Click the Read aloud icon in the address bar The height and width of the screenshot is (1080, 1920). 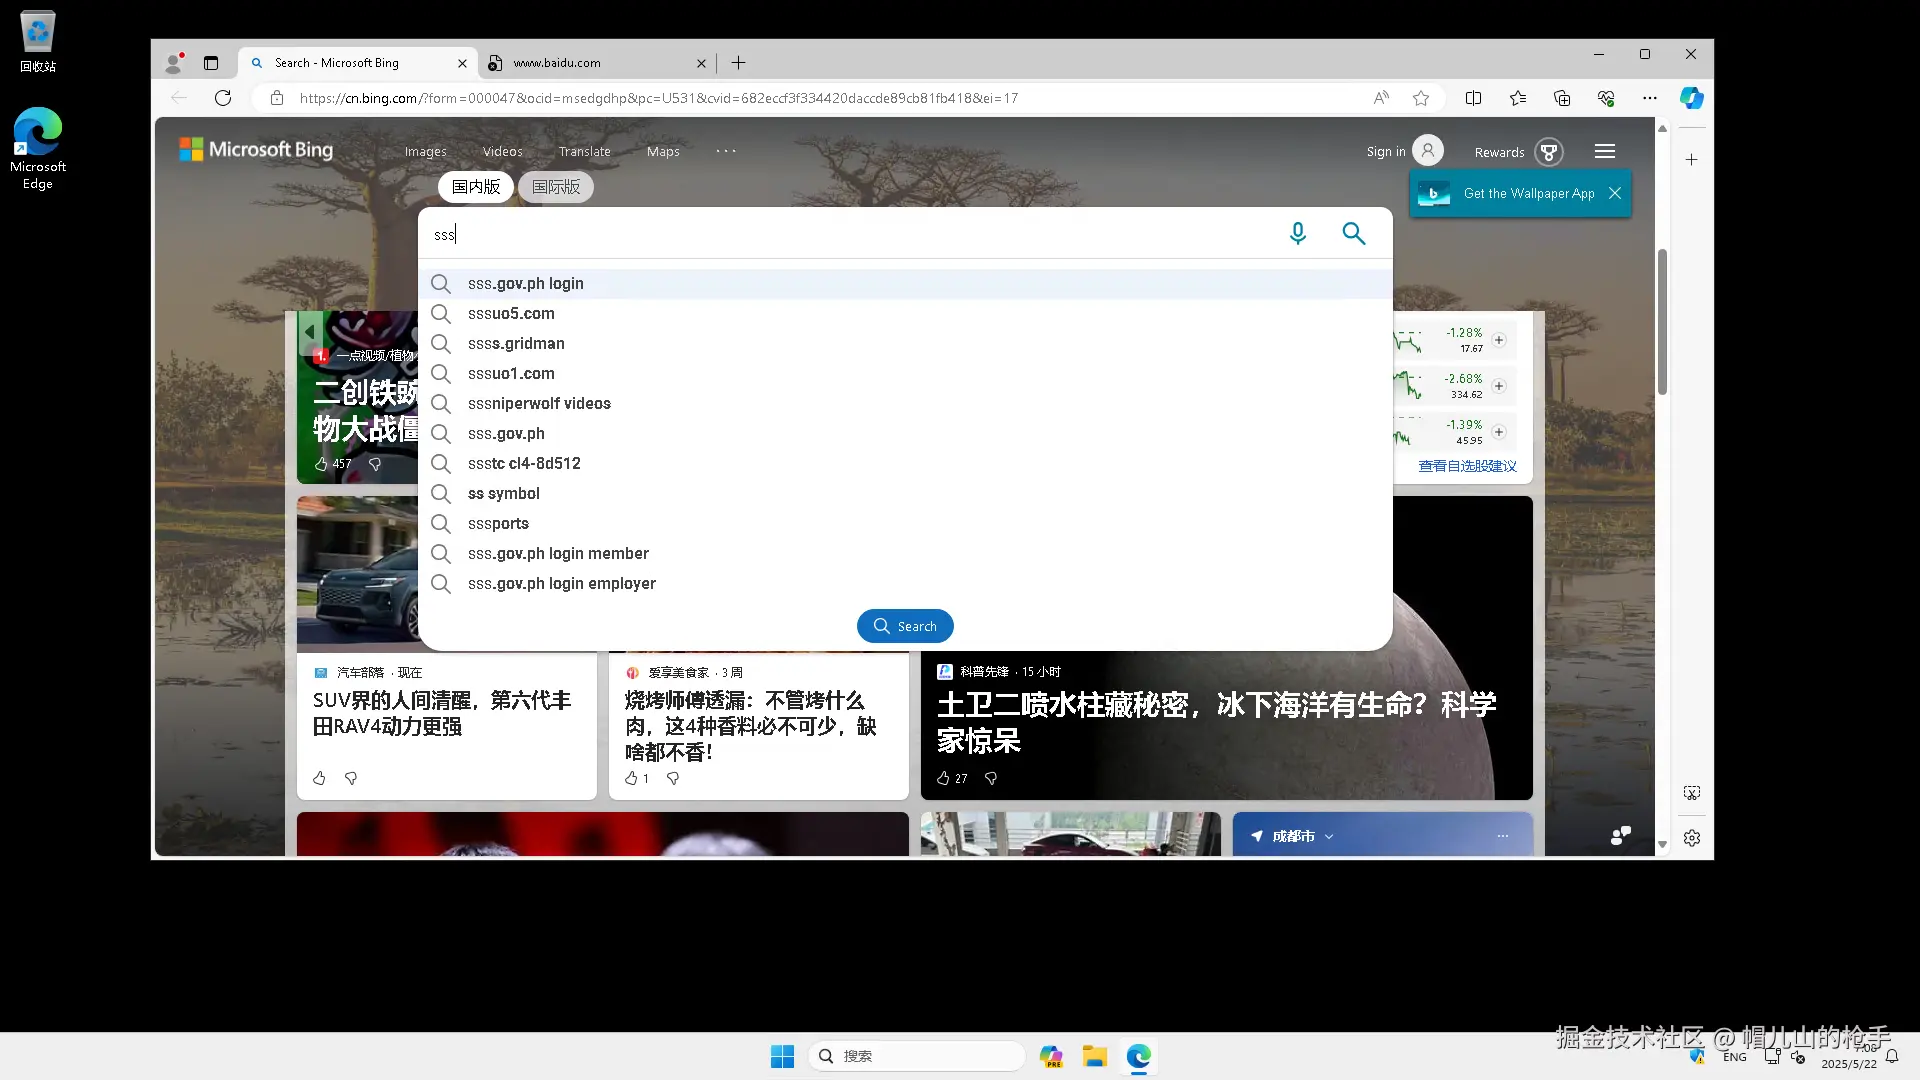pyautogui.click(x=1381, y=98)
